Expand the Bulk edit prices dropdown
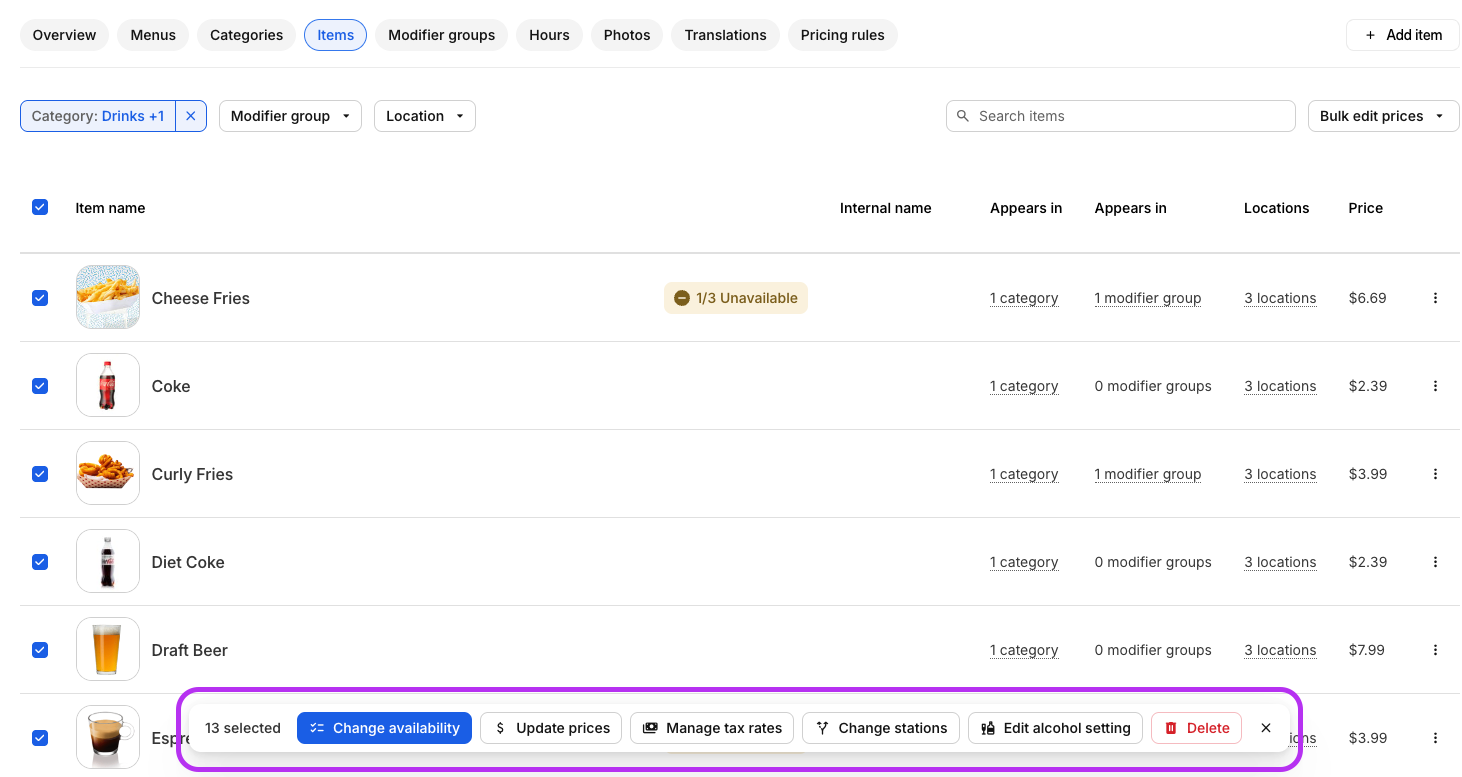This screenshot has height=777, width=1462. (x=1383, y=116)
